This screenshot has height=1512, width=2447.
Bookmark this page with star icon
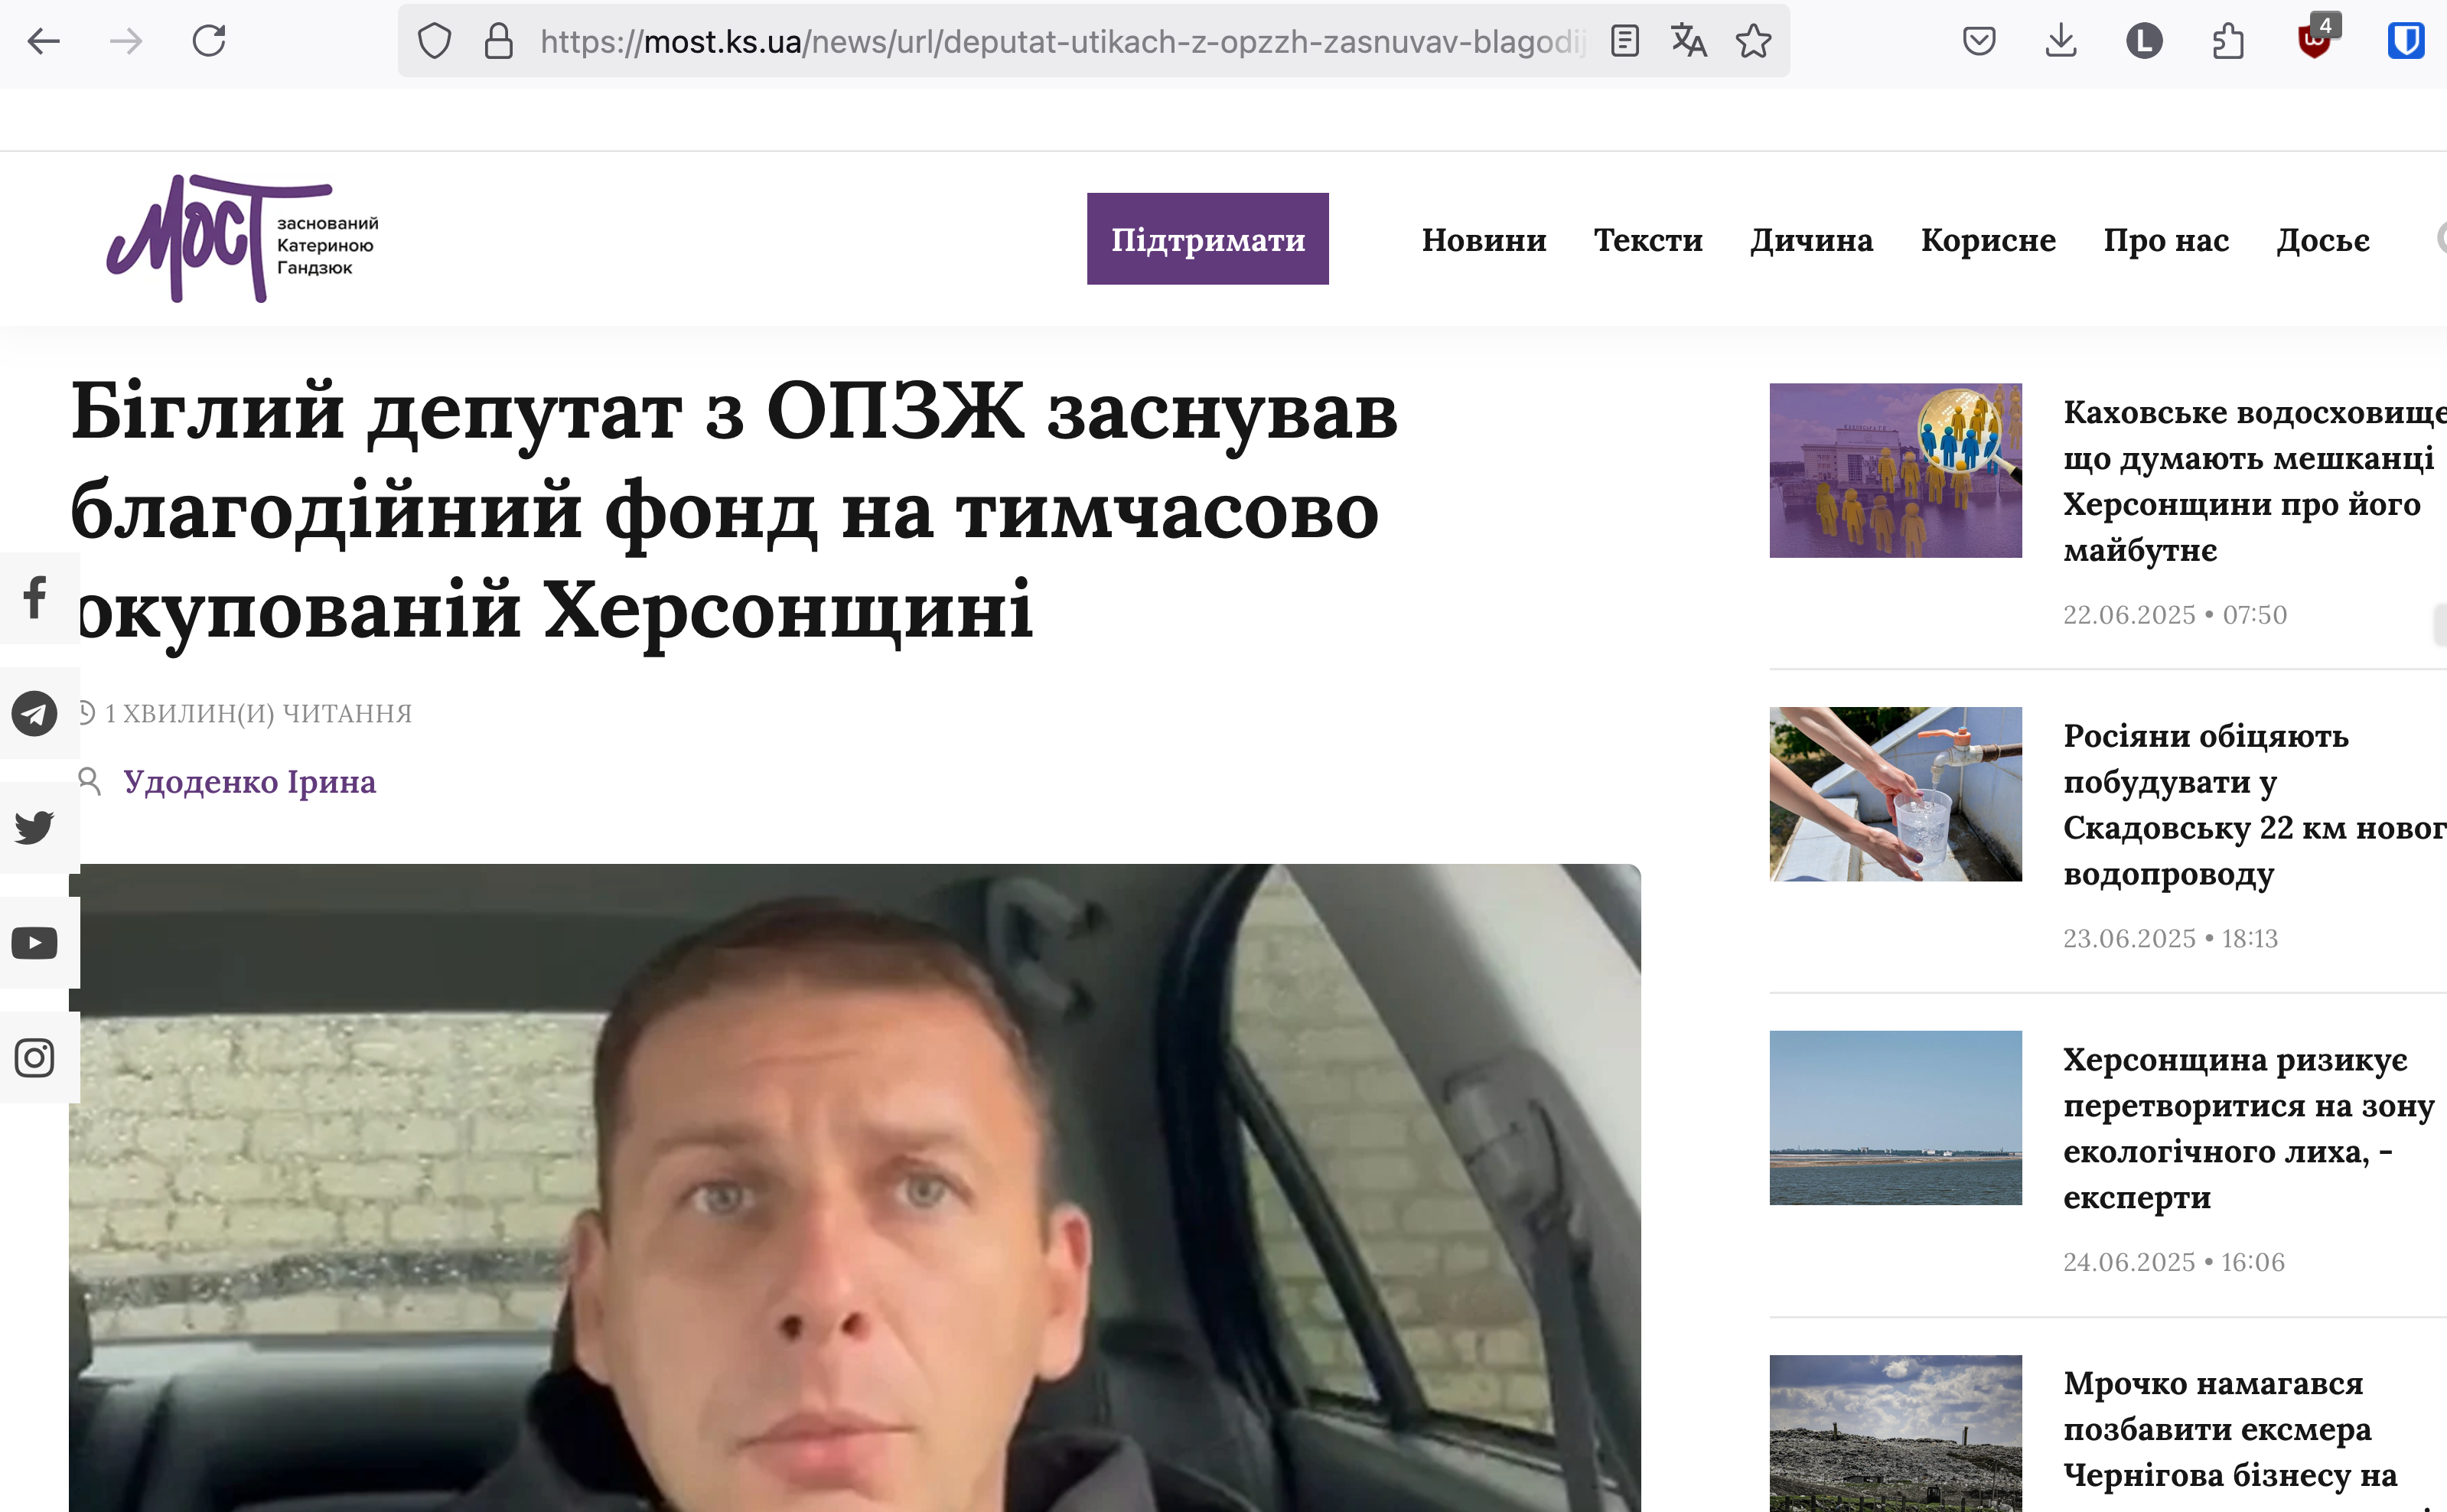pos(1753,41)
